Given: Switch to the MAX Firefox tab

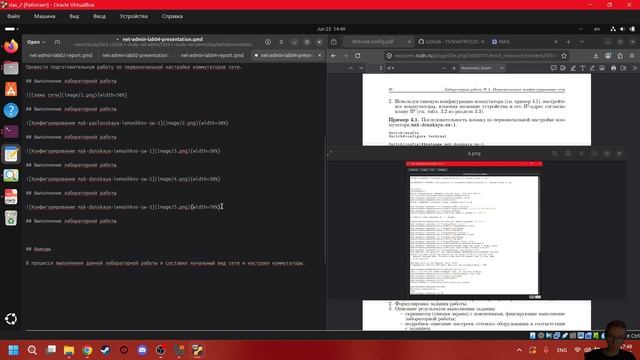Looking at the screenshot, I should 524,42.
